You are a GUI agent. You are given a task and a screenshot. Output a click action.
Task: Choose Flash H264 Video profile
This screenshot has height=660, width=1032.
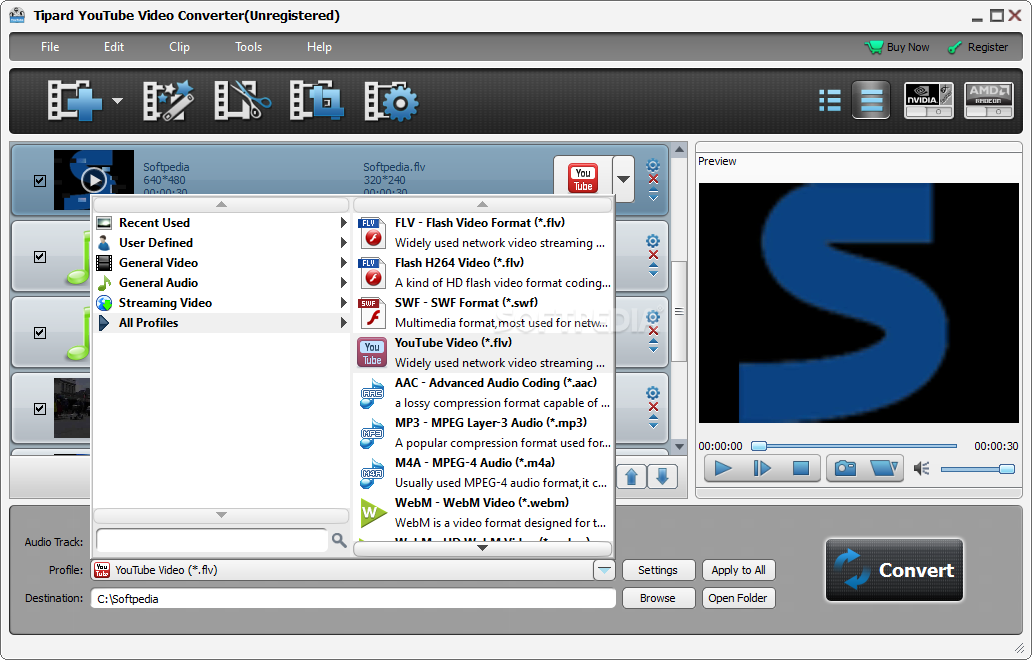pyautogui.click(x=484, y=273)
